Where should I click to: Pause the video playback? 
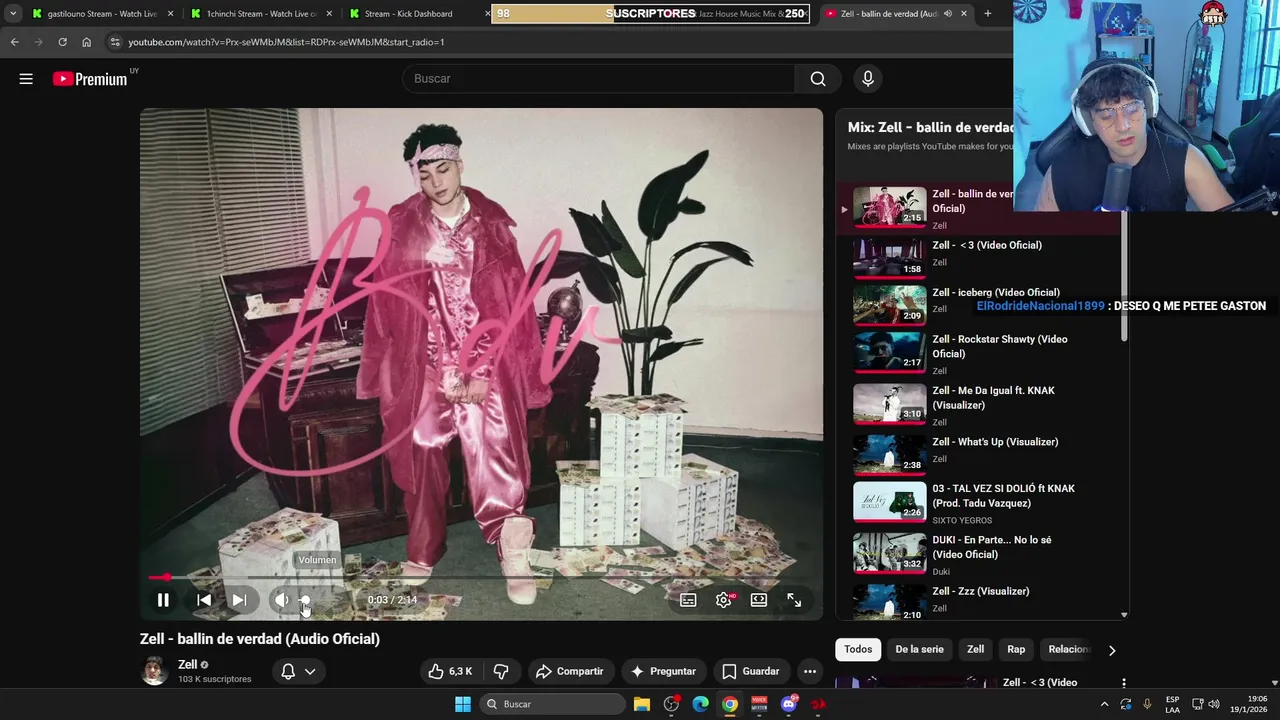click(x=163, y=600)
